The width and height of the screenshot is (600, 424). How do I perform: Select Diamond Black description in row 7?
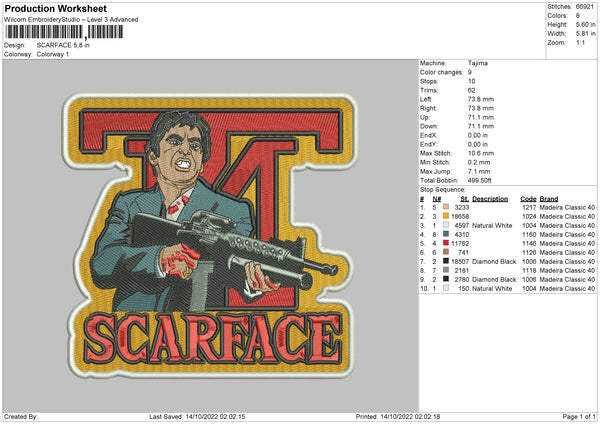494,261
